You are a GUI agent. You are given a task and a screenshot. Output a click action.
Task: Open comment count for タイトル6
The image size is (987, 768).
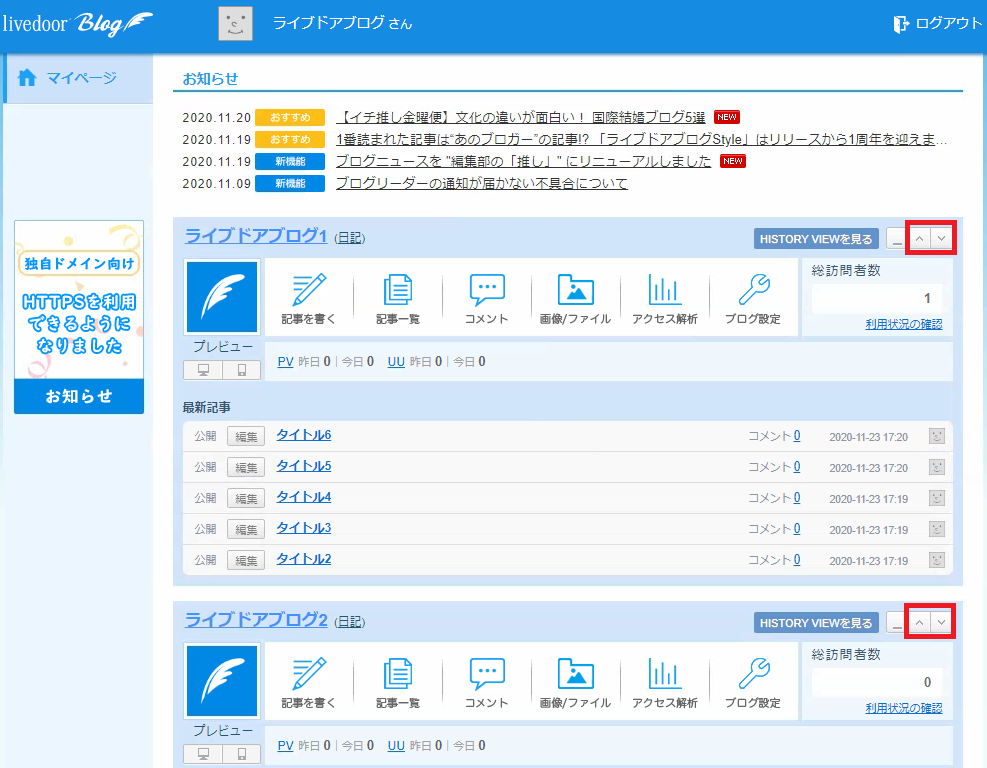click(797, 436)
